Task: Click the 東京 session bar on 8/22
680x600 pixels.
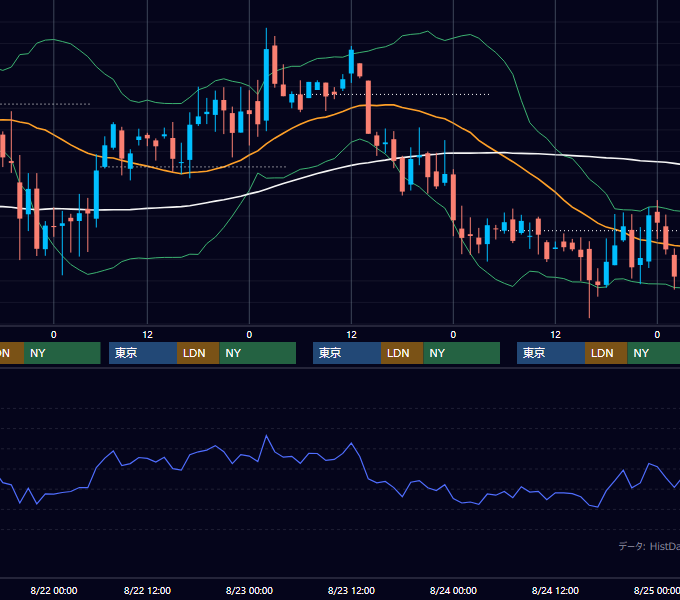Action: pos(143,353)
